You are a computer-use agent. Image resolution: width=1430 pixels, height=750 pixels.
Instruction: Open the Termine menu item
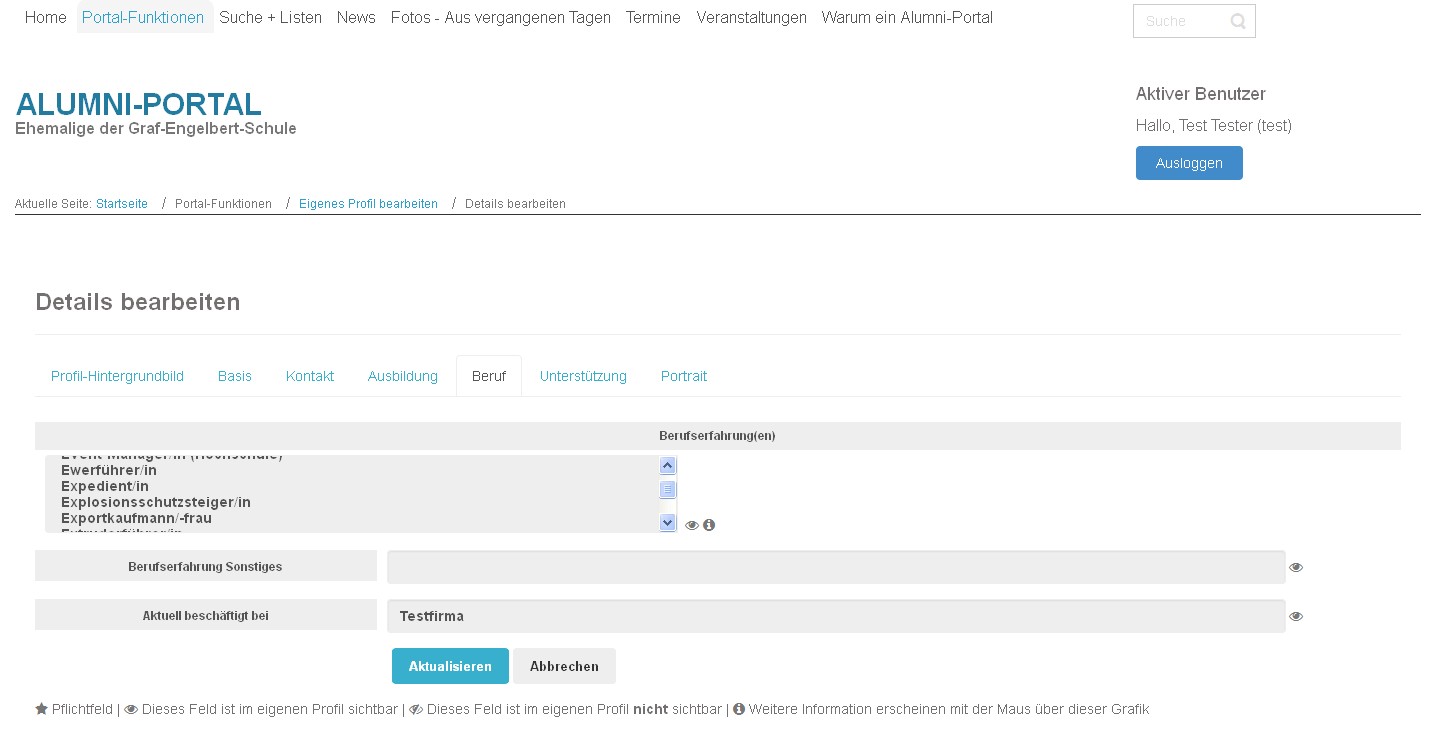point(653,18)
